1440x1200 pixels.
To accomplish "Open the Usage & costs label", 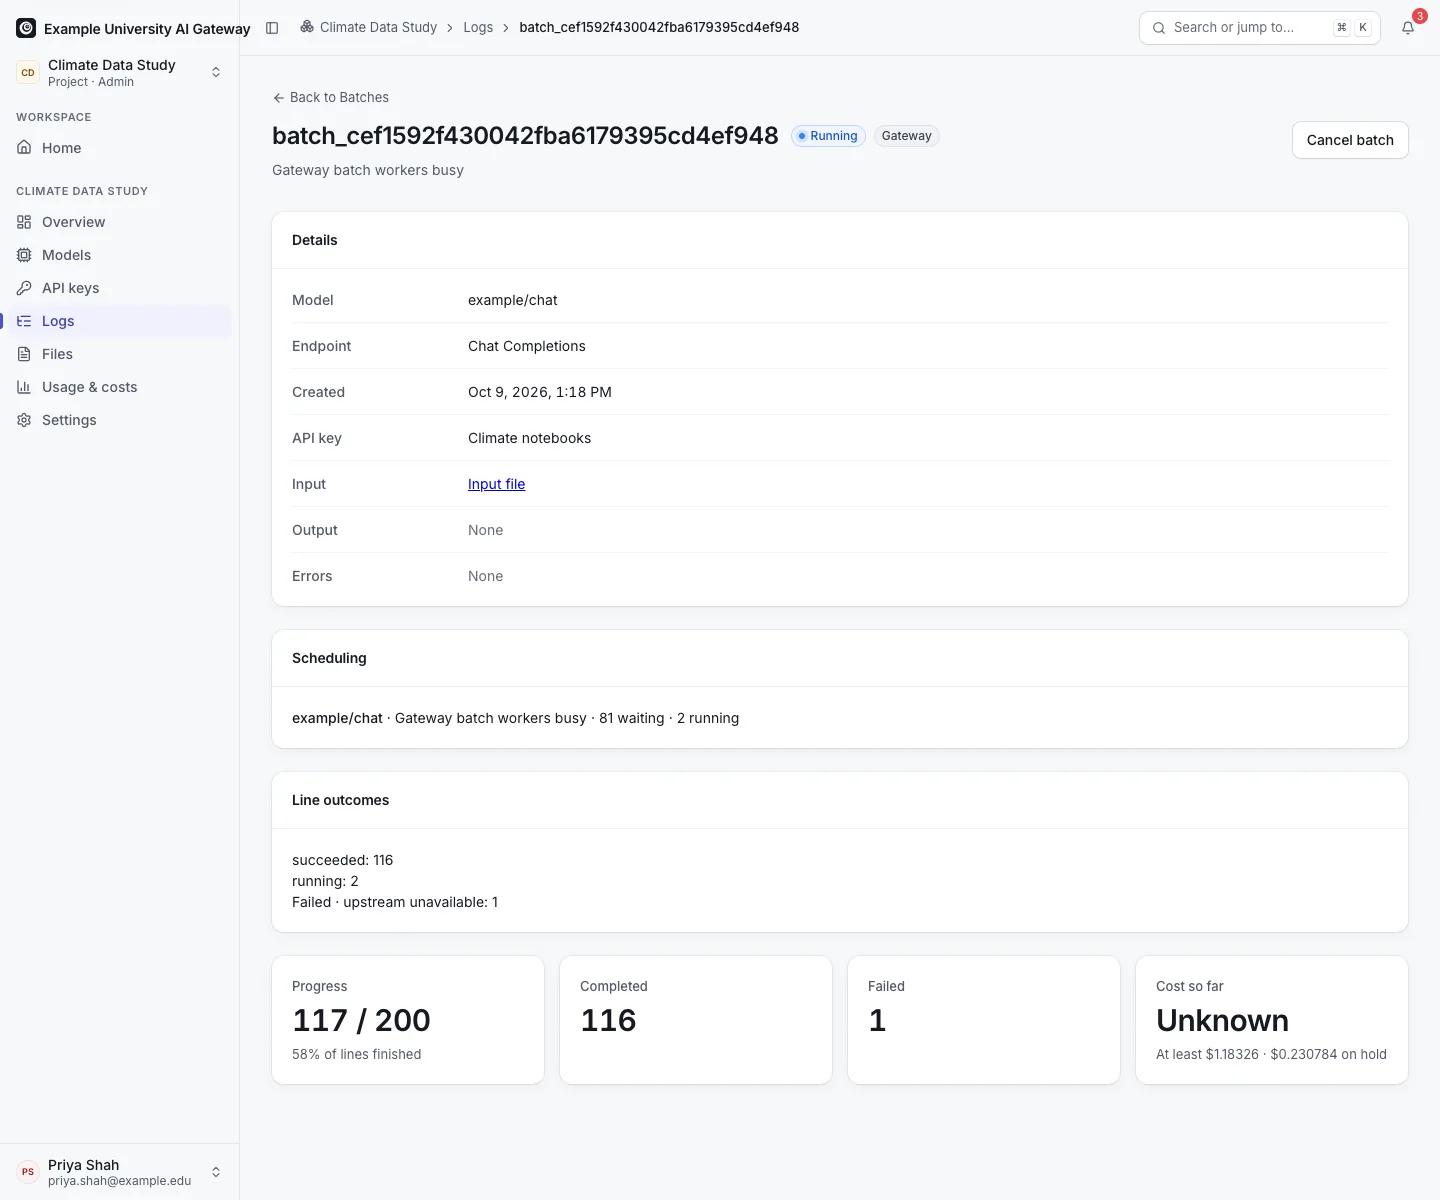I will (90, 387).
